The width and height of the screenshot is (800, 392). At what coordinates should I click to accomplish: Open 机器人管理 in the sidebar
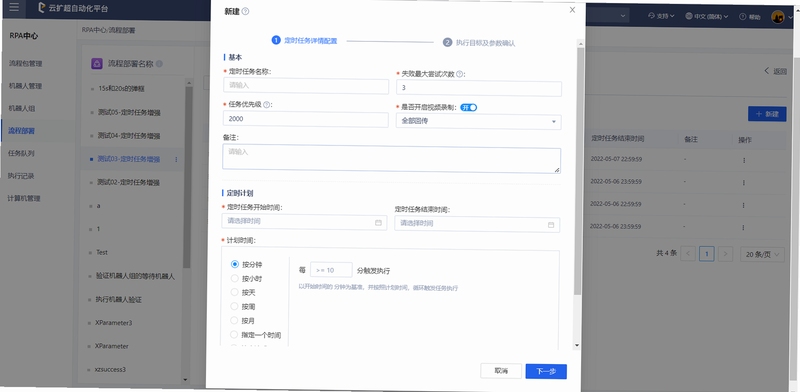[25, 86]
